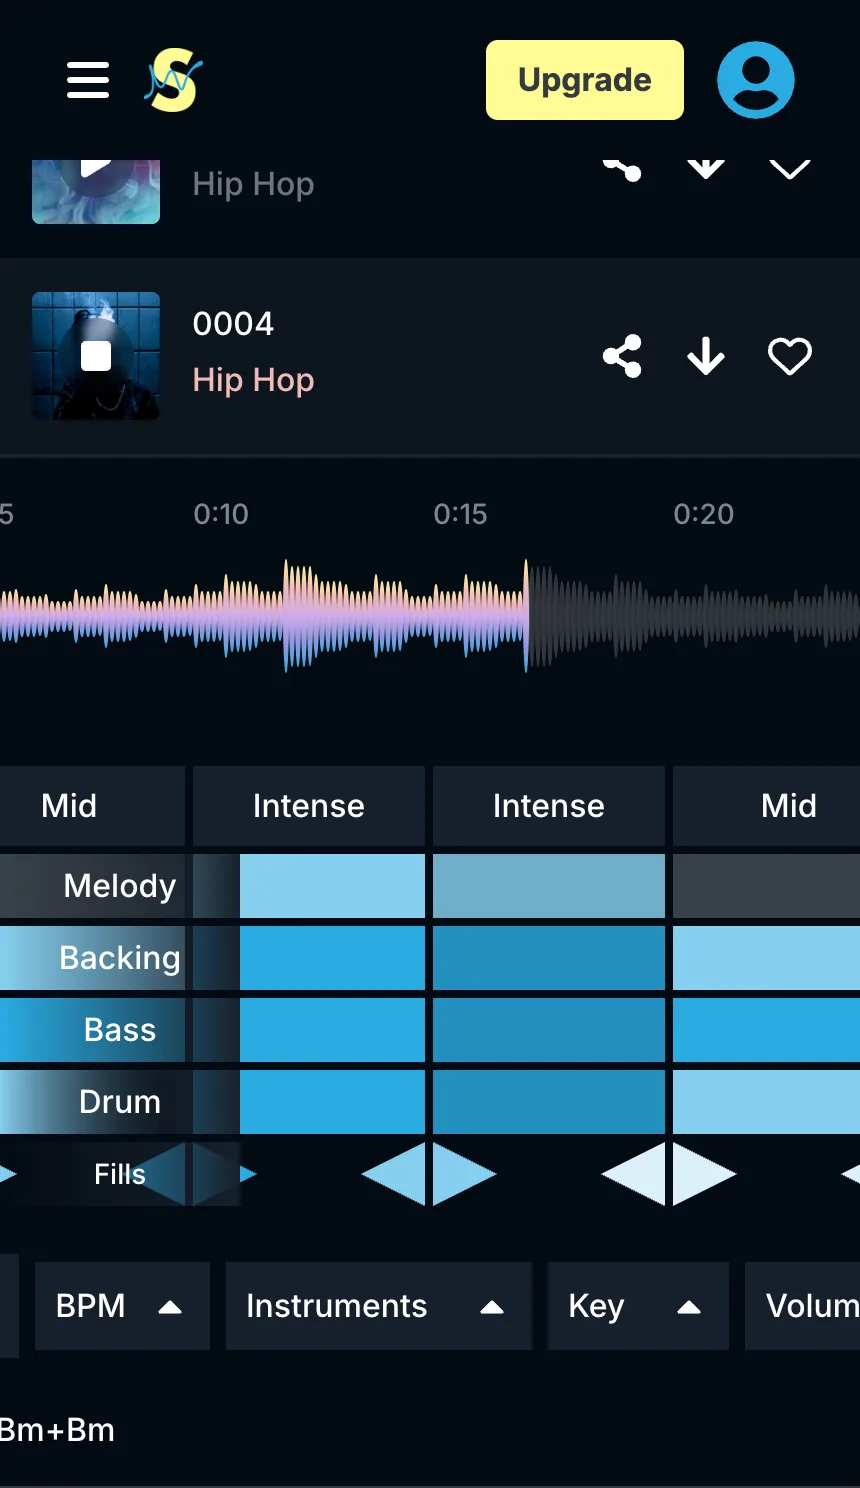Toggle white left fill arrow before right Mid
Image resolution: width=860 pixels, height=1488 pixels.
(x=633, y=1174)
